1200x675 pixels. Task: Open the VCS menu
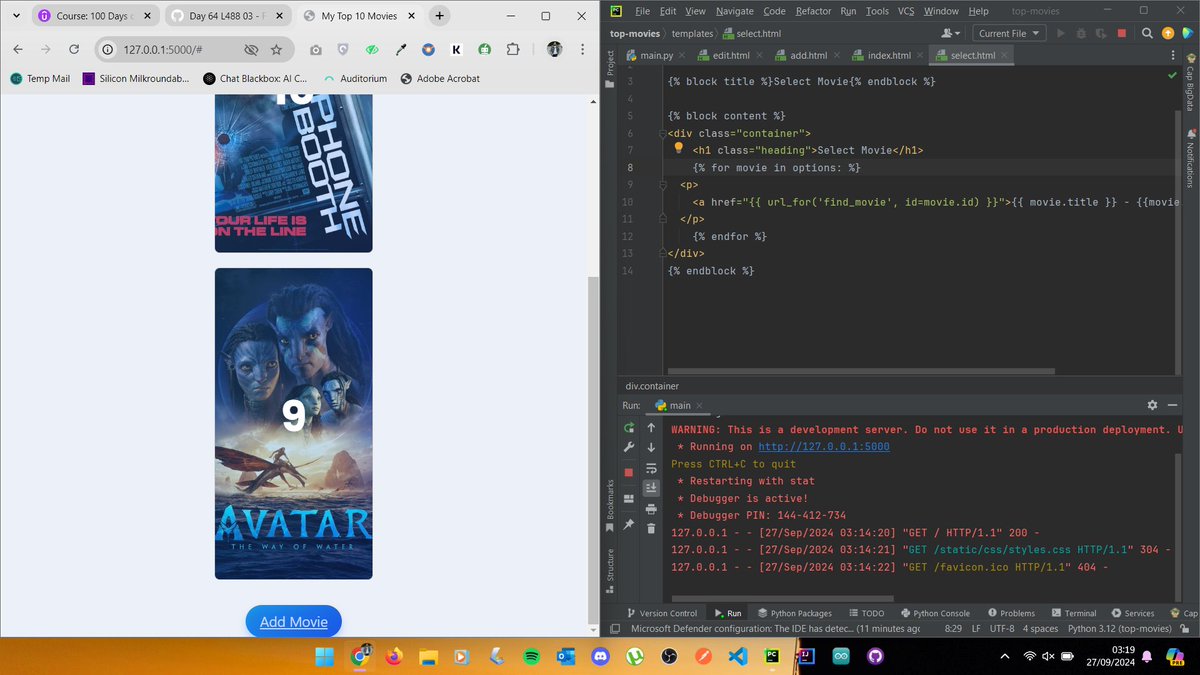point(906,11)
